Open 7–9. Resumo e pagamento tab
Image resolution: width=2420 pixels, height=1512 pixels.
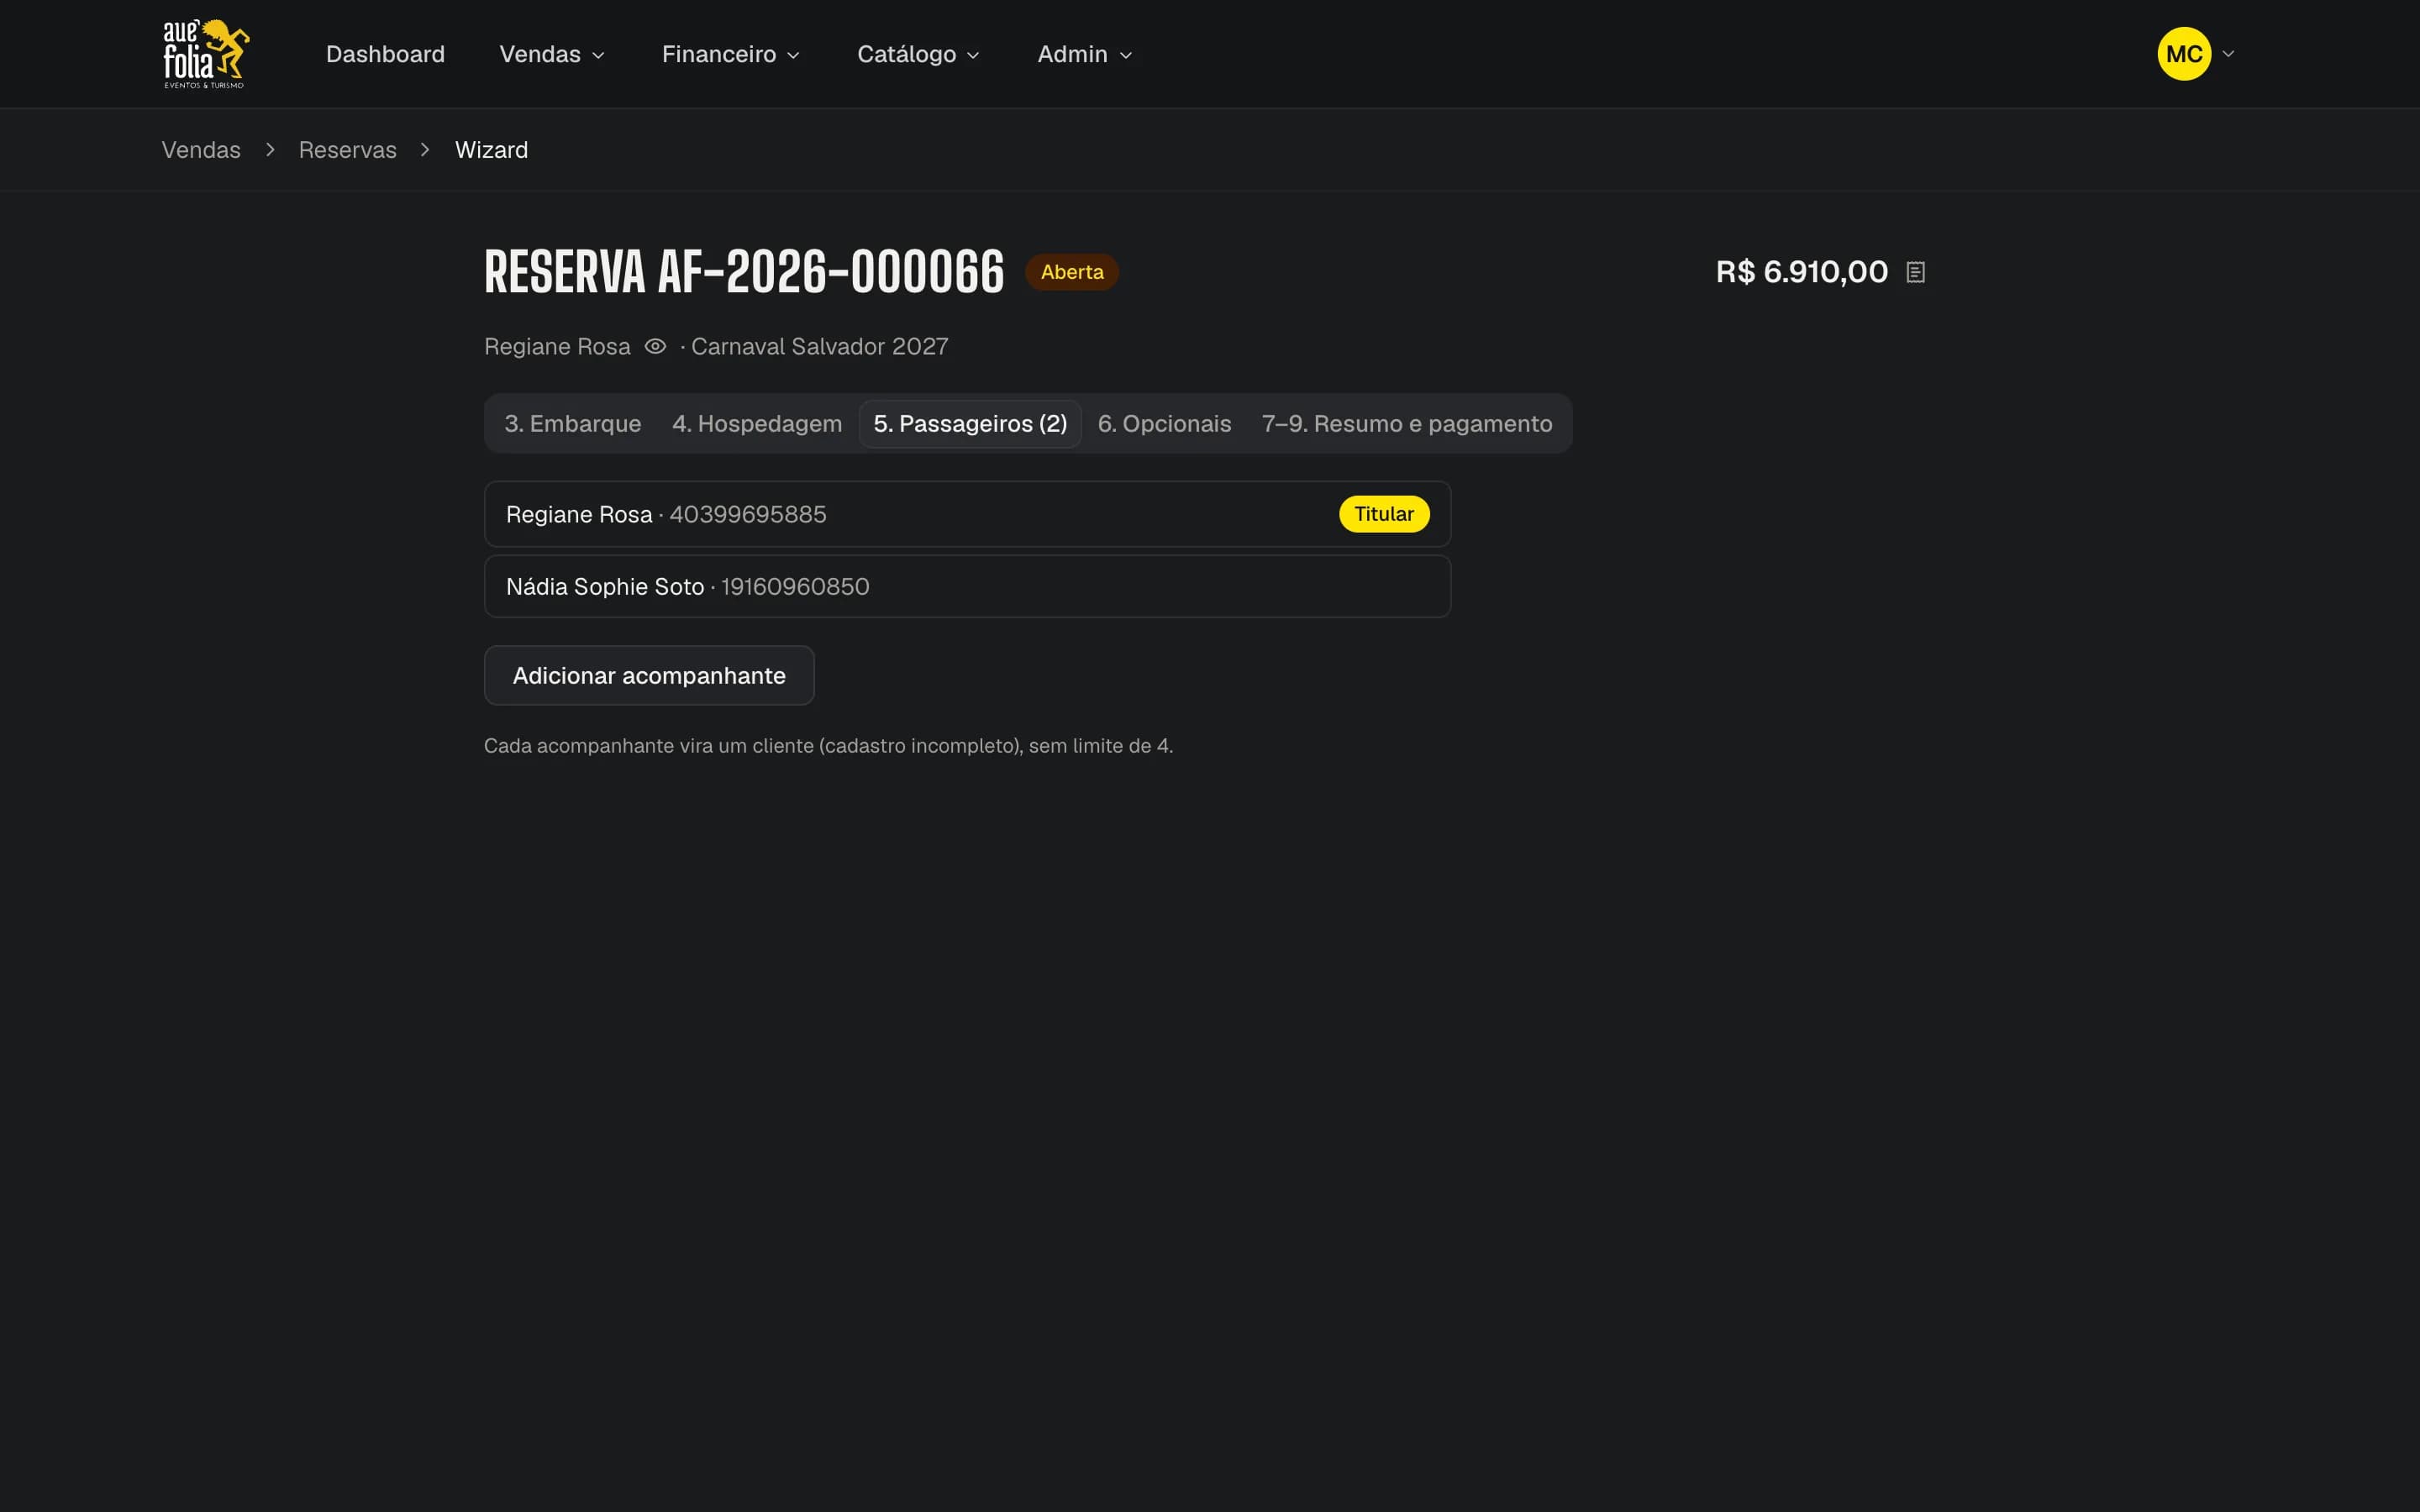1407,424
